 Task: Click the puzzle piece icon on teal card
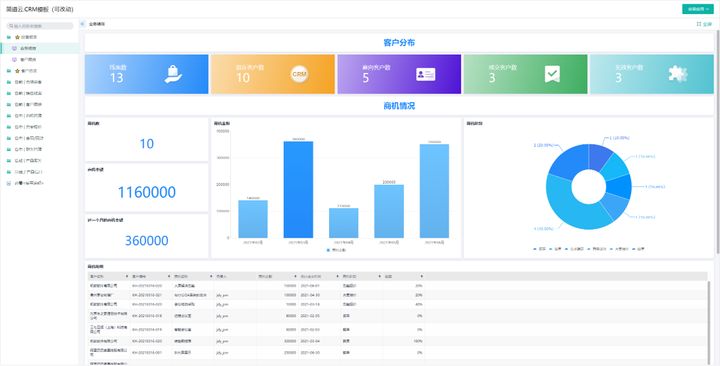tap(678, 74)
